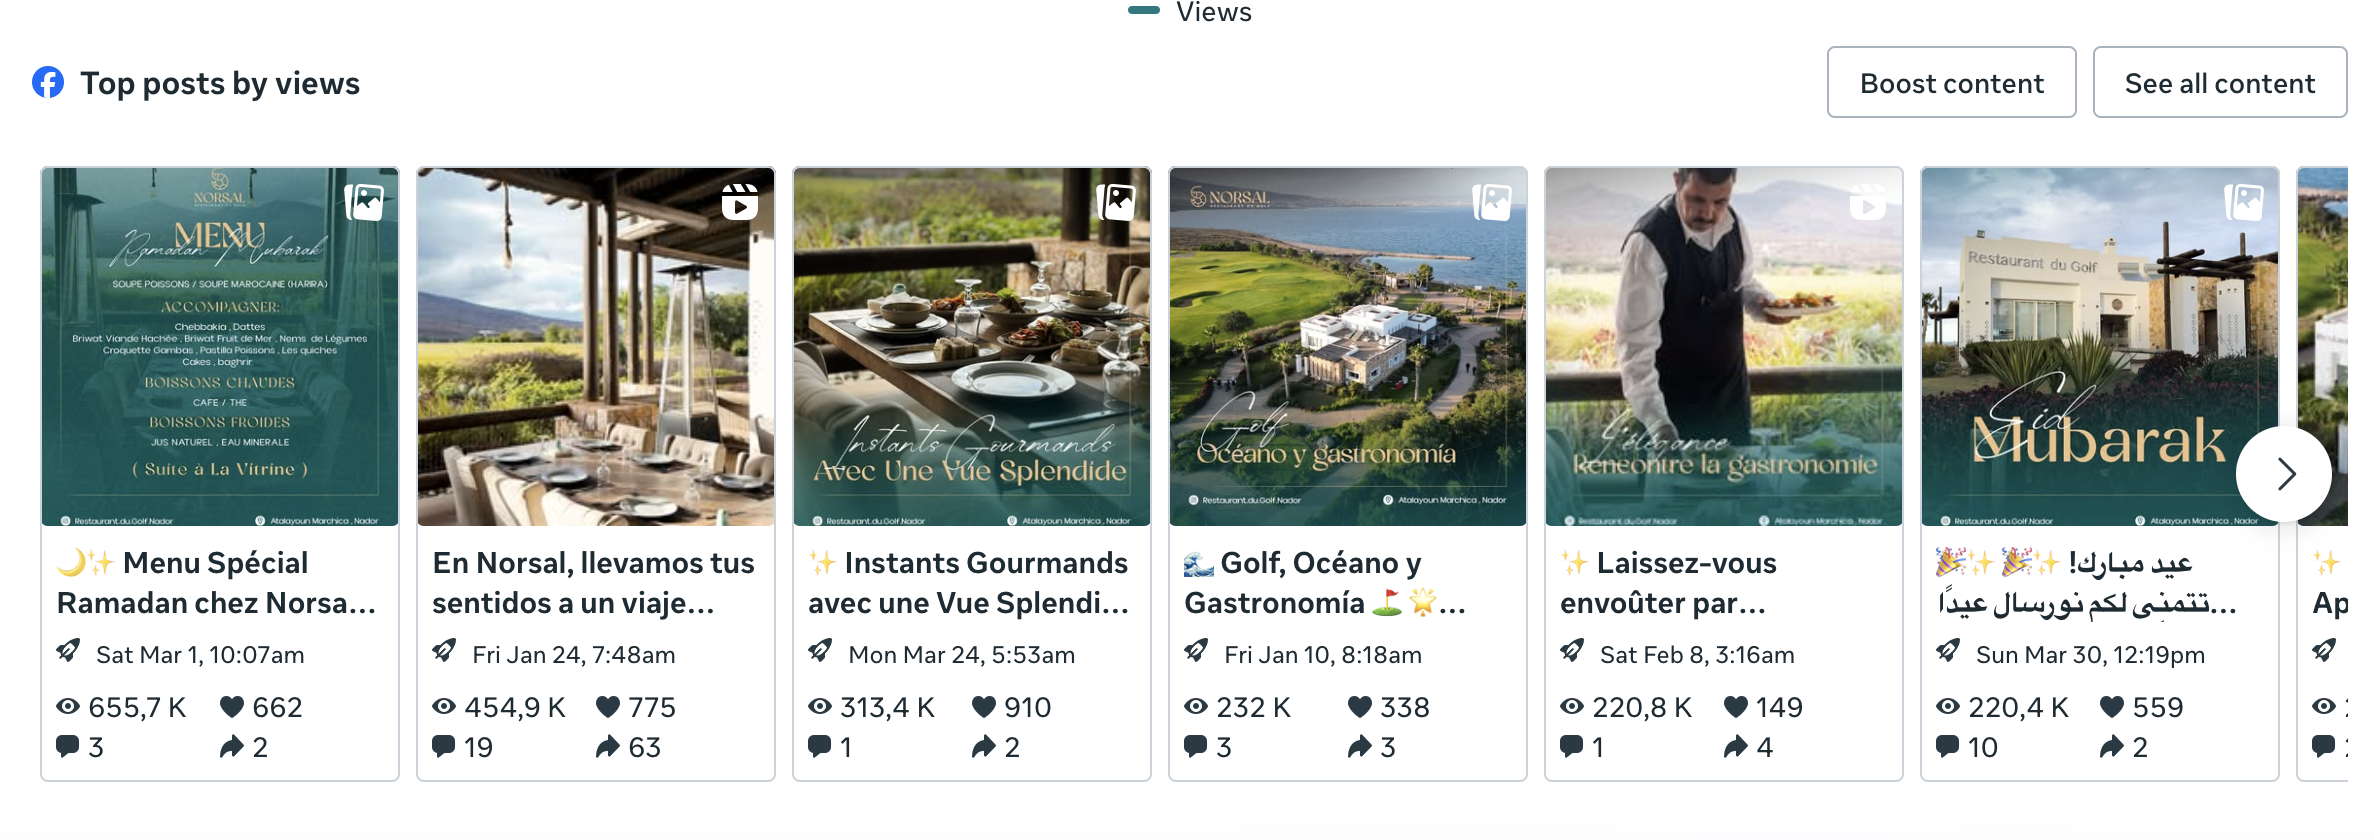Open the Golf, Océano y Gastronomía title

click(x=1322, y=583)
